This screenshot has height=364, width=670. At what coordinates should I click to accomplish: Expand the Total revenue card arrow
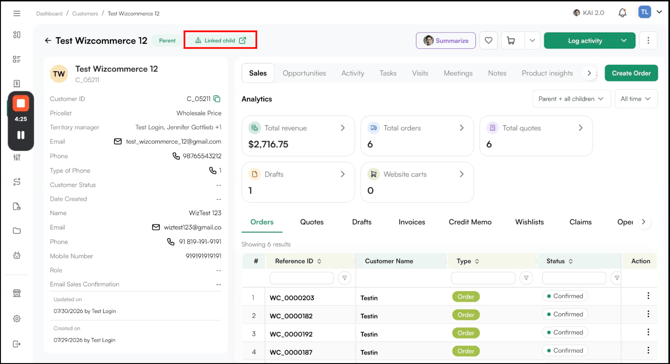(x=343, y=128)
